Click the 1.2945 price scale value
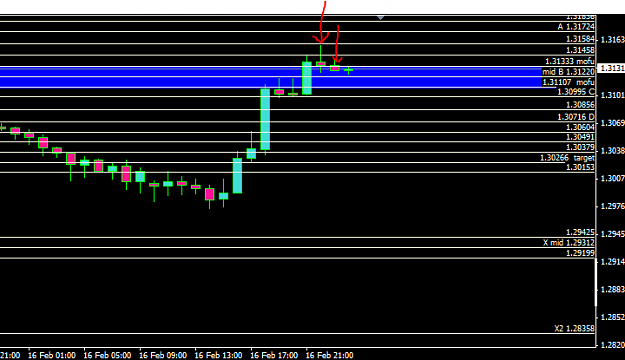The width and height of the screenshot is (625, 360). click(613, 234)
